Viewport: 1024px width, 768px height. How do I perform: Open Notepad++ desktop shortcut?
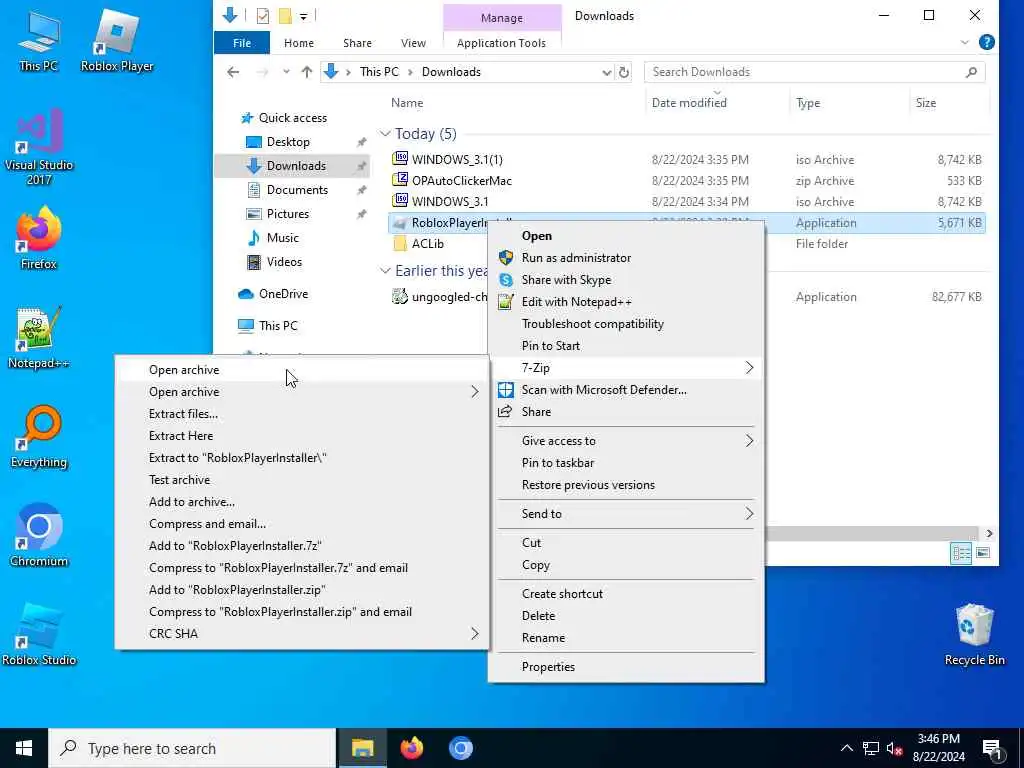click(x=39, y=338)
